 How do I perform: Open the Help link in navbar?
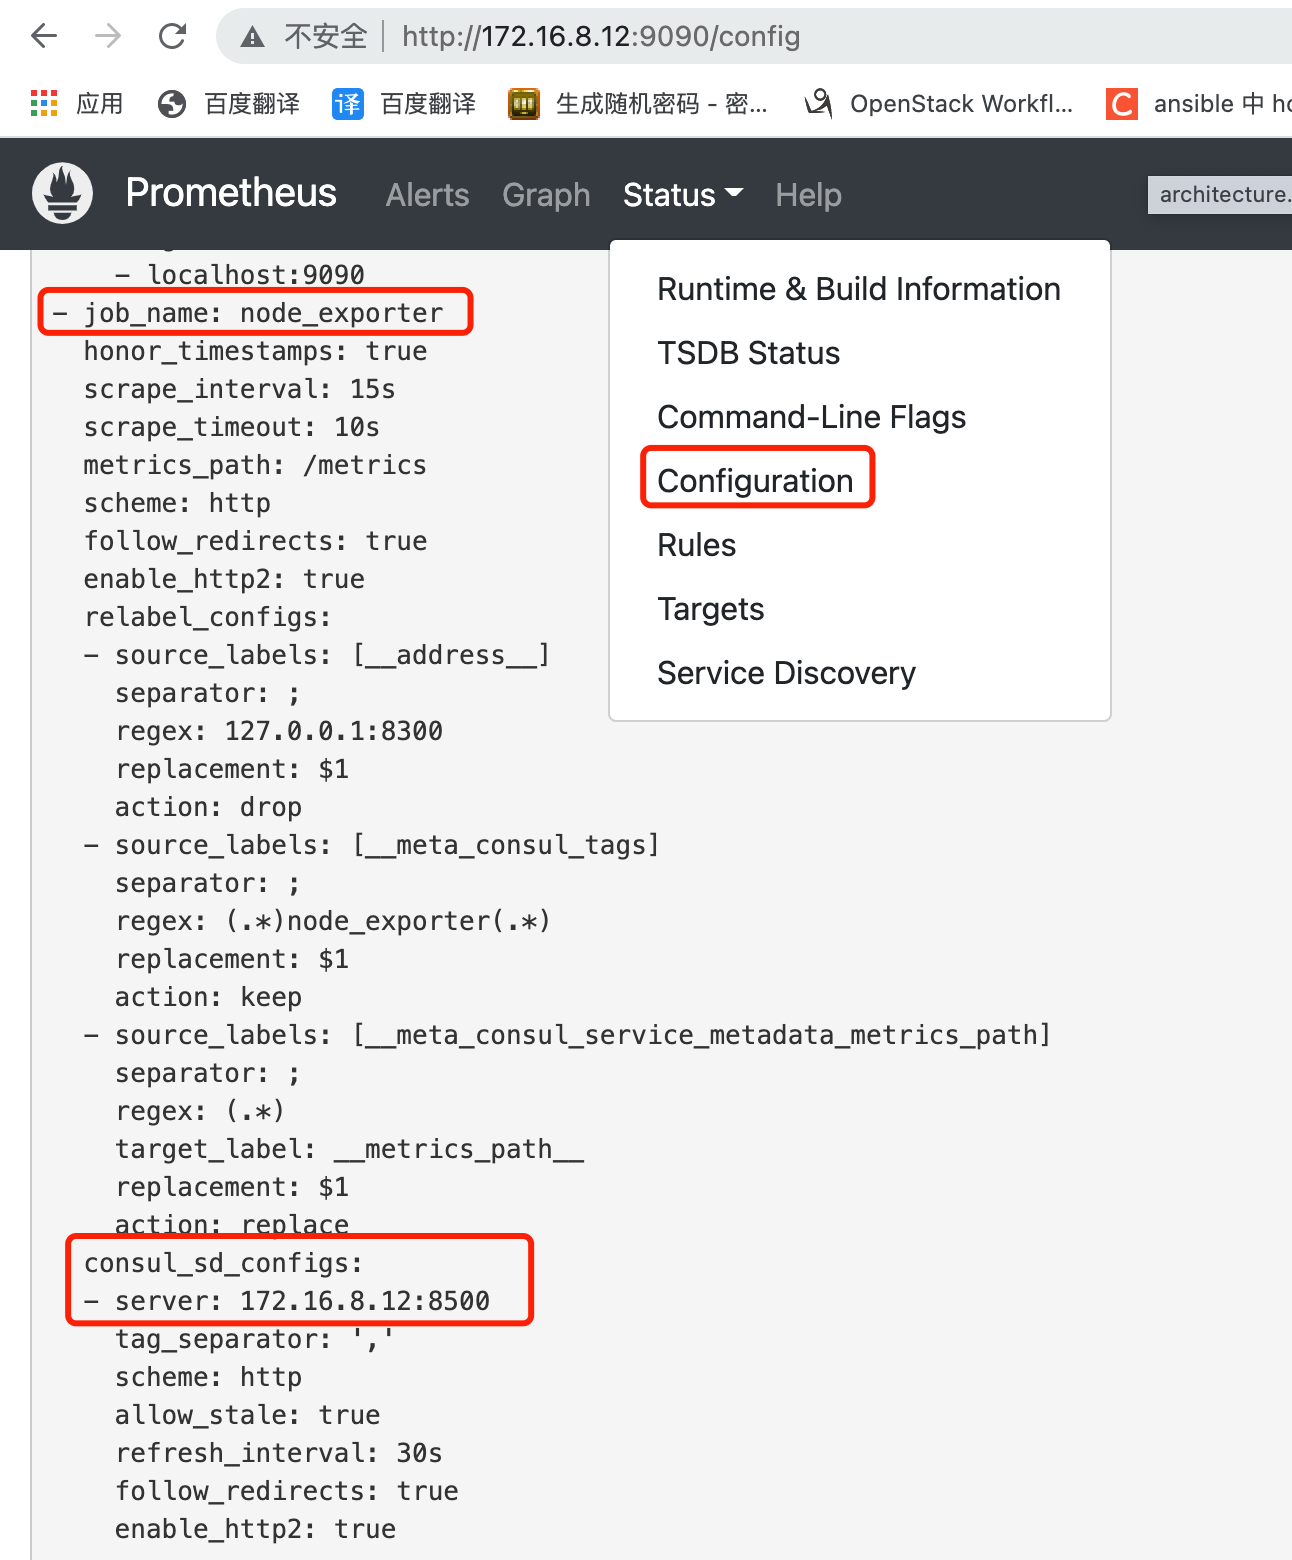809,195
